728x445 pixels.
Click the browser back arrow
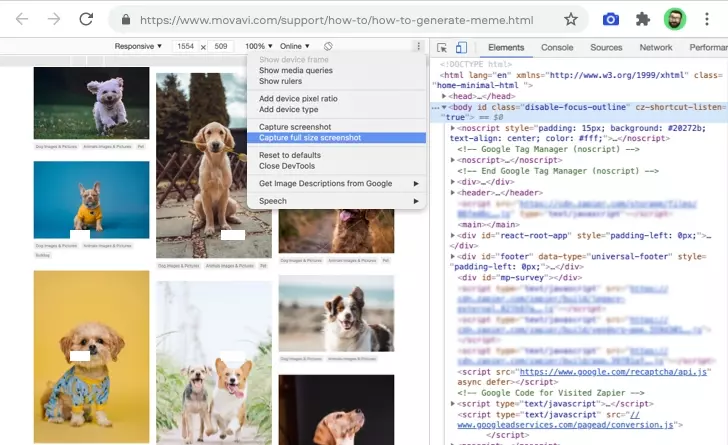22,19
